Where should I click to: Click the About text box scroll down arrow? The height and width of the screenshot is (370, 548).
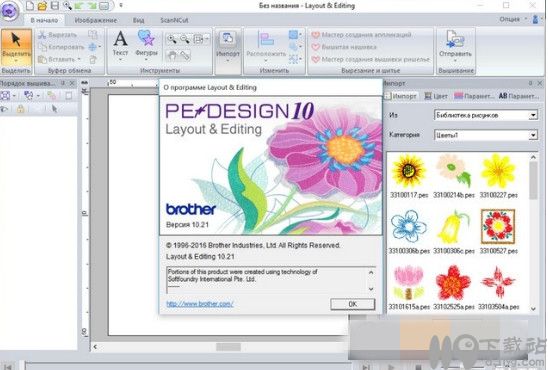pos(371,289)
